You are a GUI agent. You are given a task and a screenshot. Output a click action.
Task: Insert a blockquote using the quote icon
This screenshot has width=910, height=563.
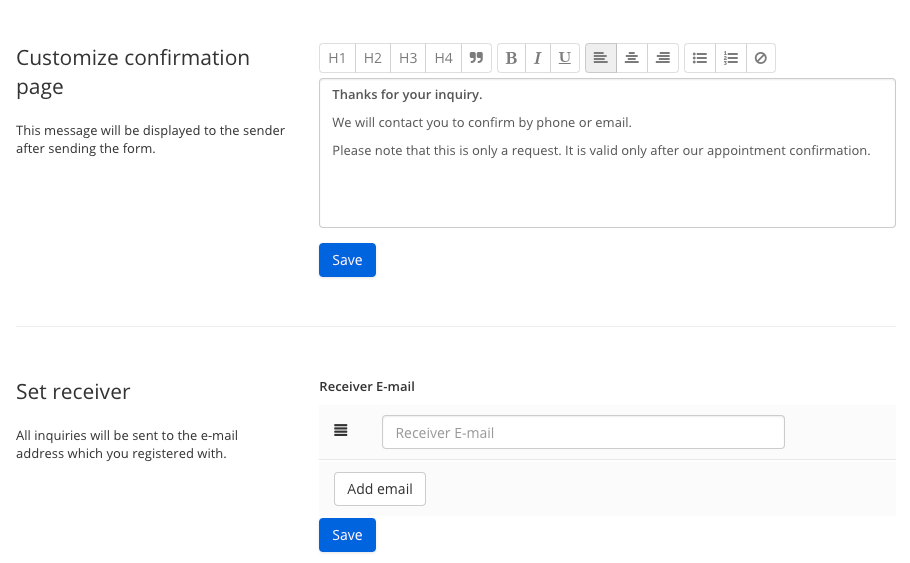pyautogui.click(x=476, y=58)
